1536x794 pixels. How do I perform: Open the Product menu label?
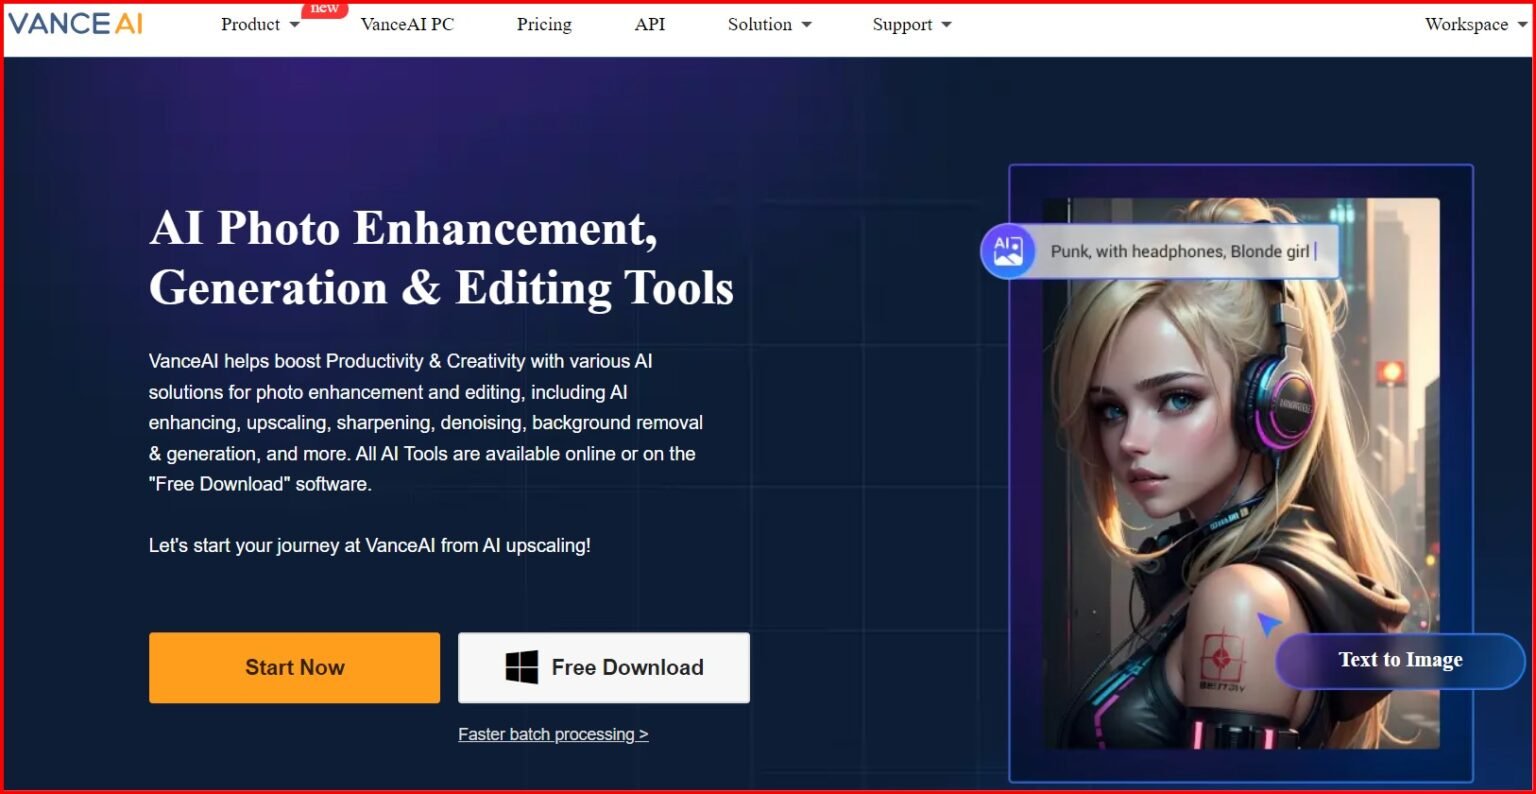click(x=250, y=25)
